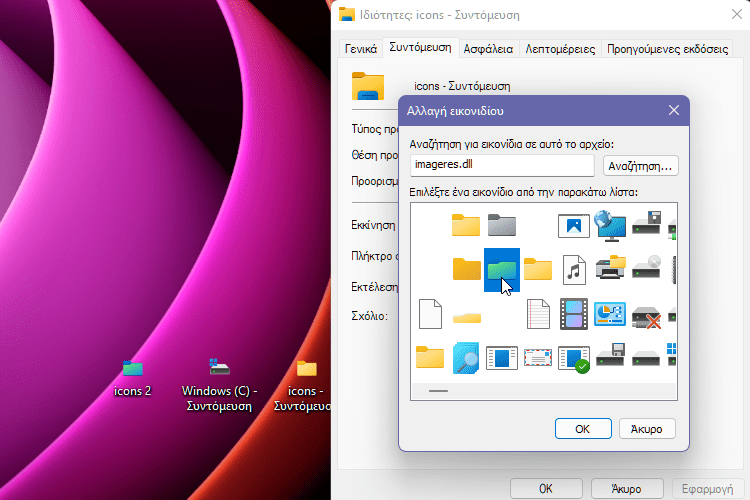The image size is (750, 500).
Task: Choose the documents with magnifier search icon
Action: click(x=465, y=358)
